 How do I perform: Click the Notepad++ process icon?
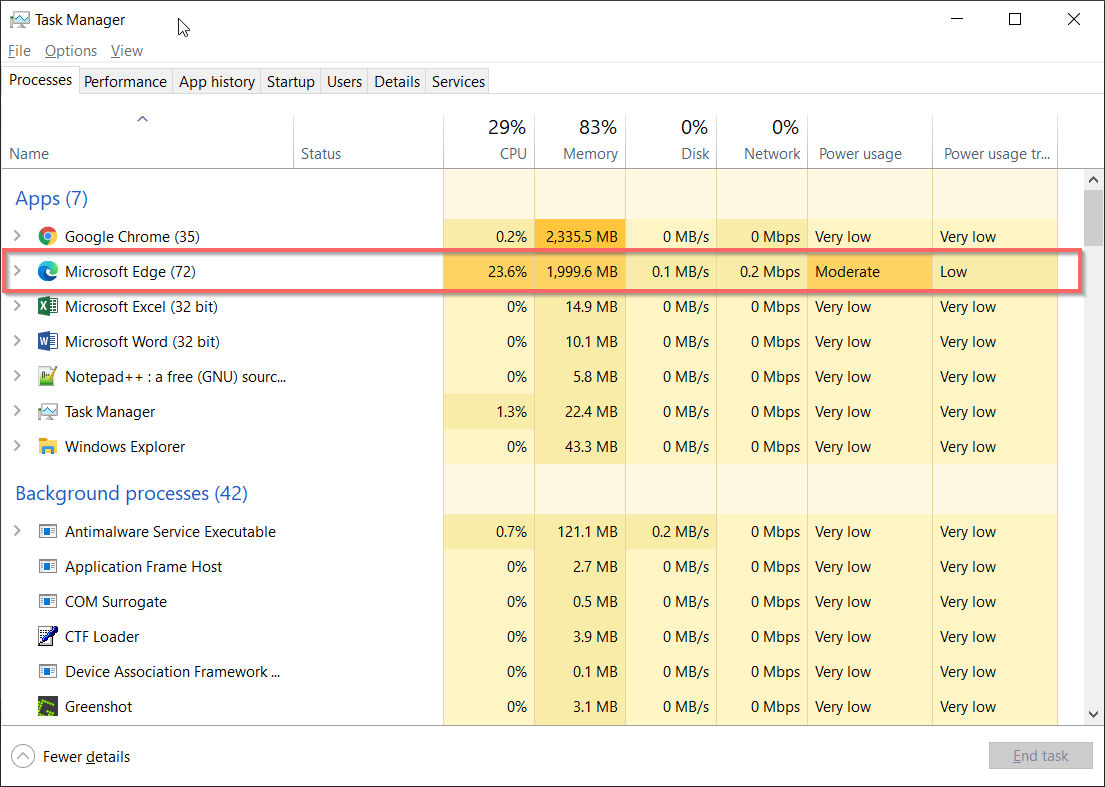[x=47, y=377]
